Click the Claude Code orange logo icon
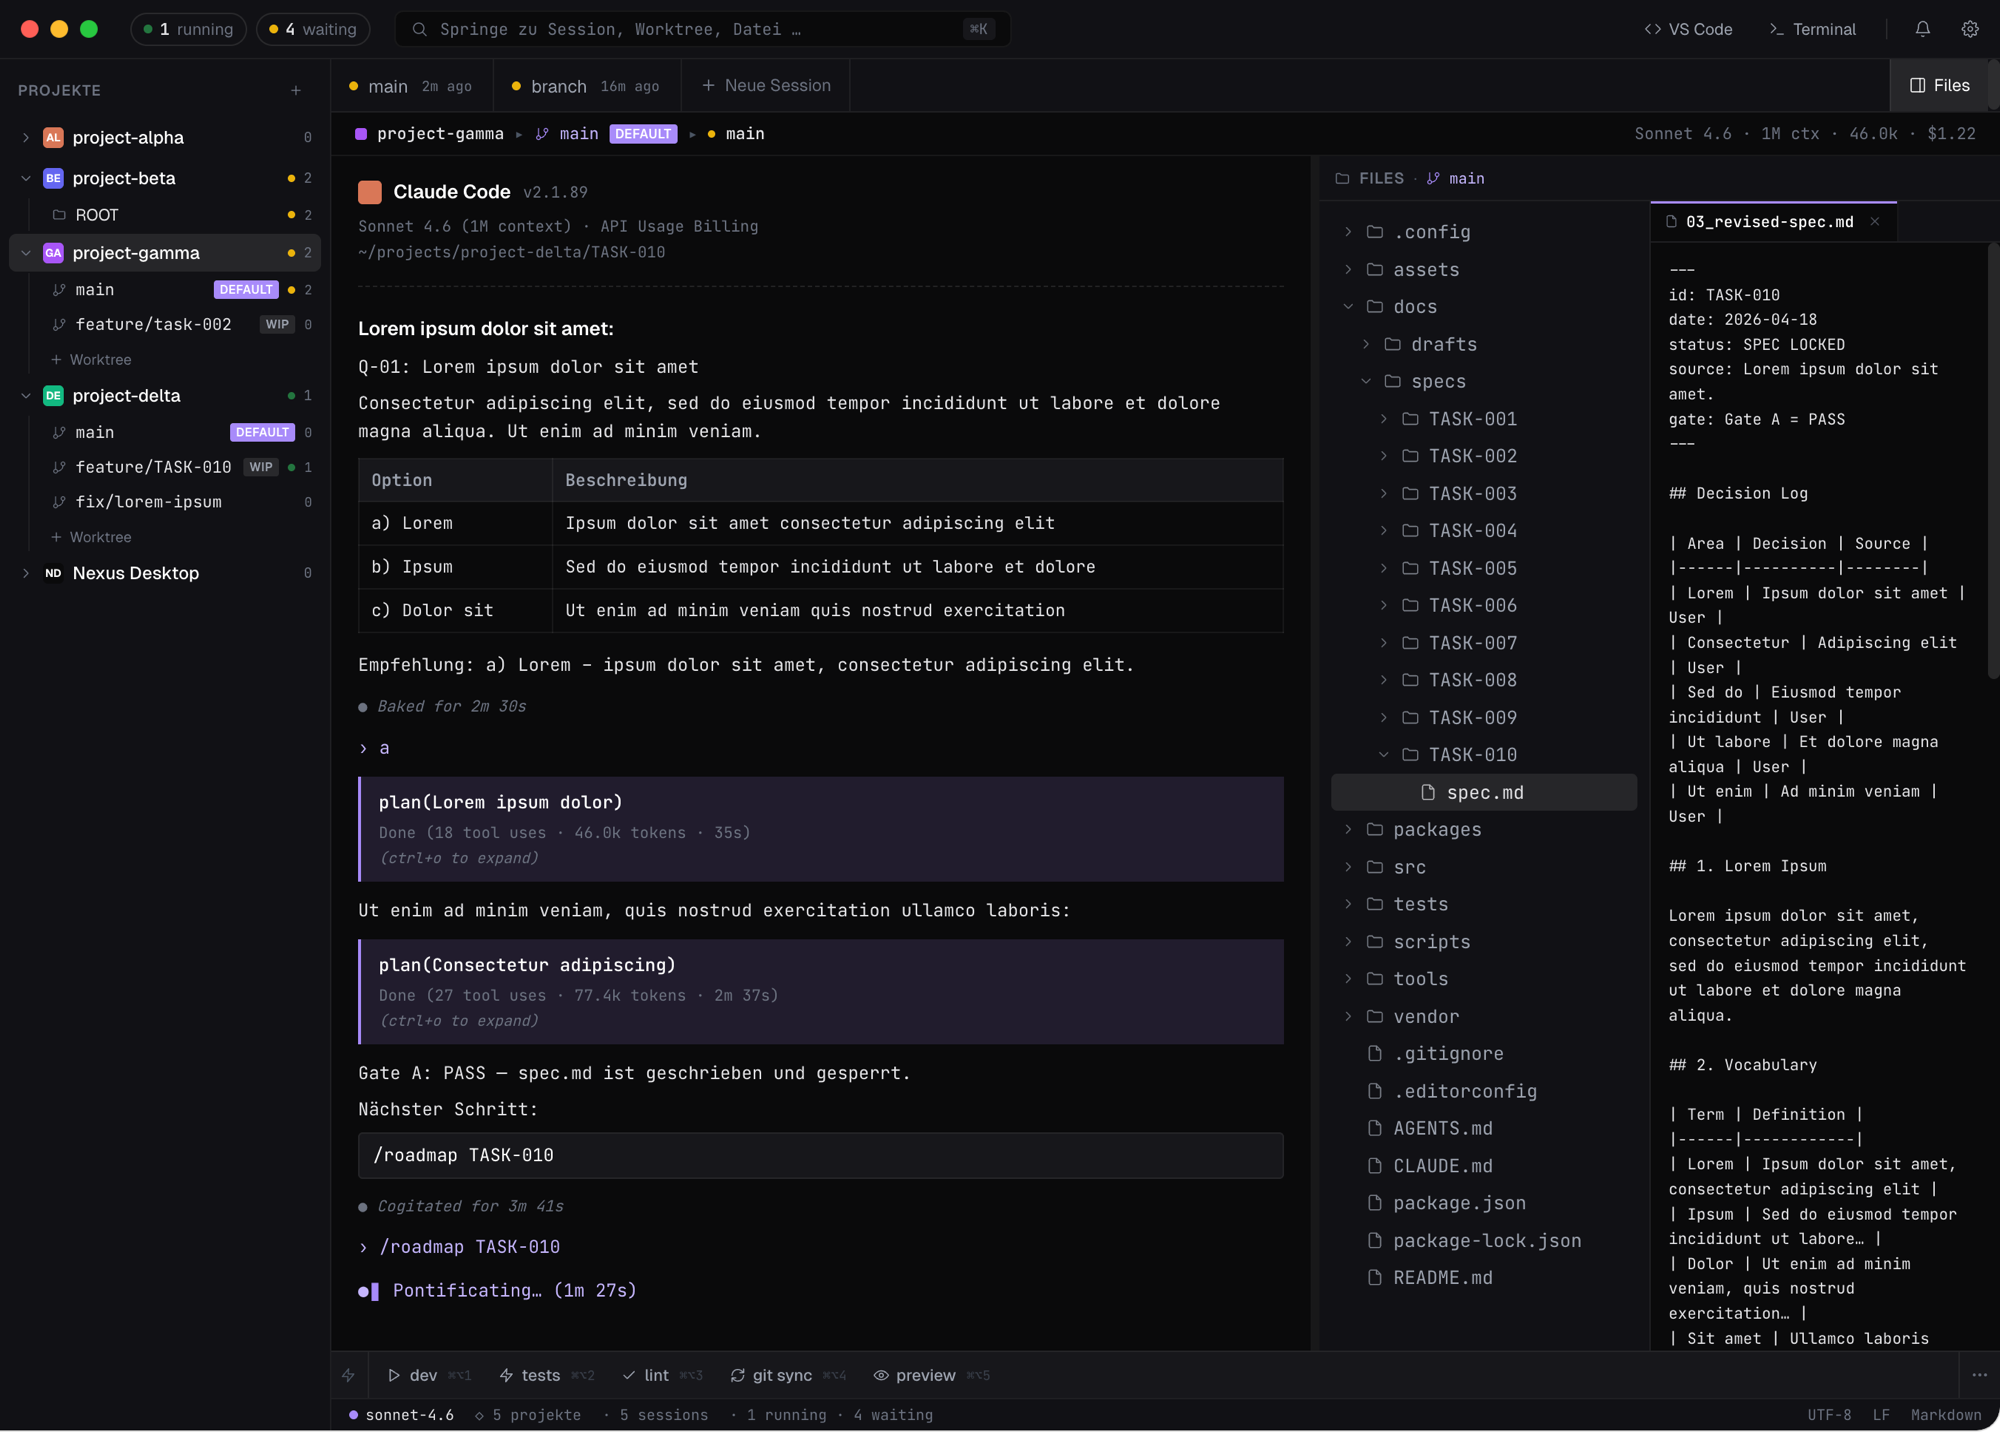Image resolution: width=2000 pixels, height=1432 pixels. 370,192
